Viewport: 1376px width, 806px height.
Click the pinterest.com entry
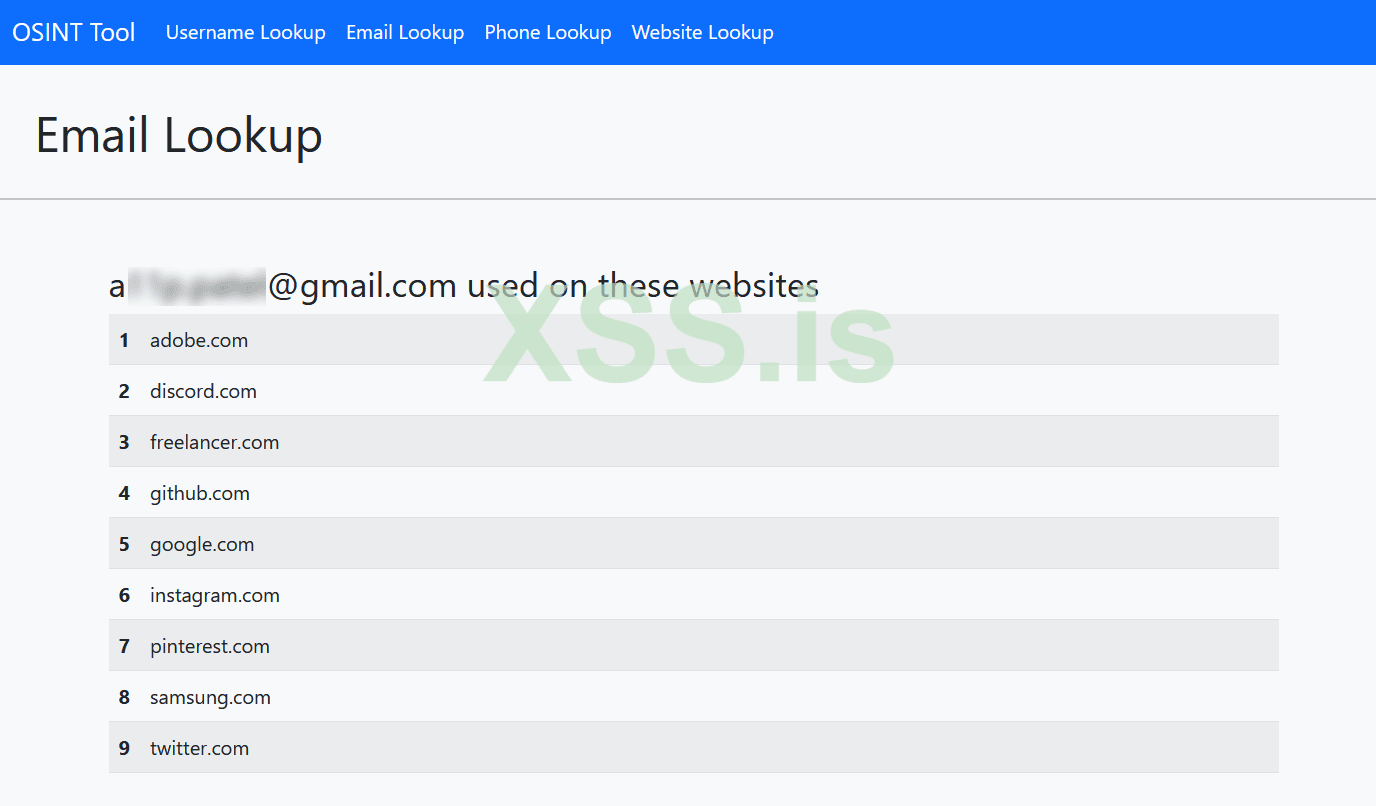(x=694, y=646)
